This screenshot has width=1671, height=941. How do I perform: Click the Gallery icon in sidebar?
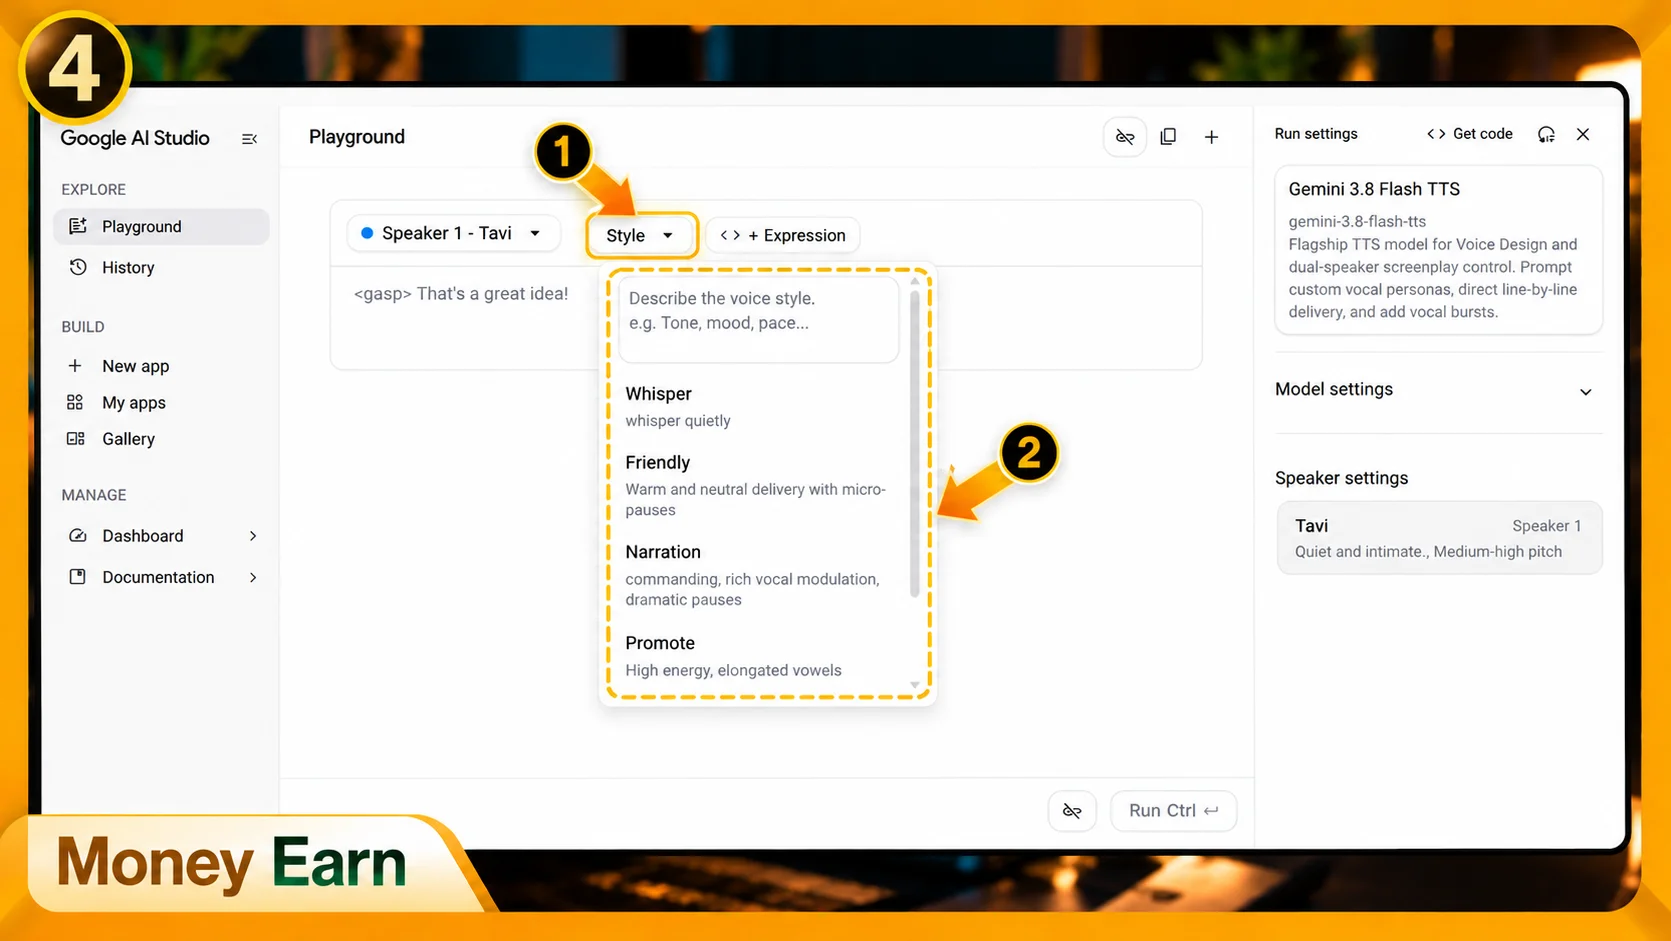tap(75, 438)
